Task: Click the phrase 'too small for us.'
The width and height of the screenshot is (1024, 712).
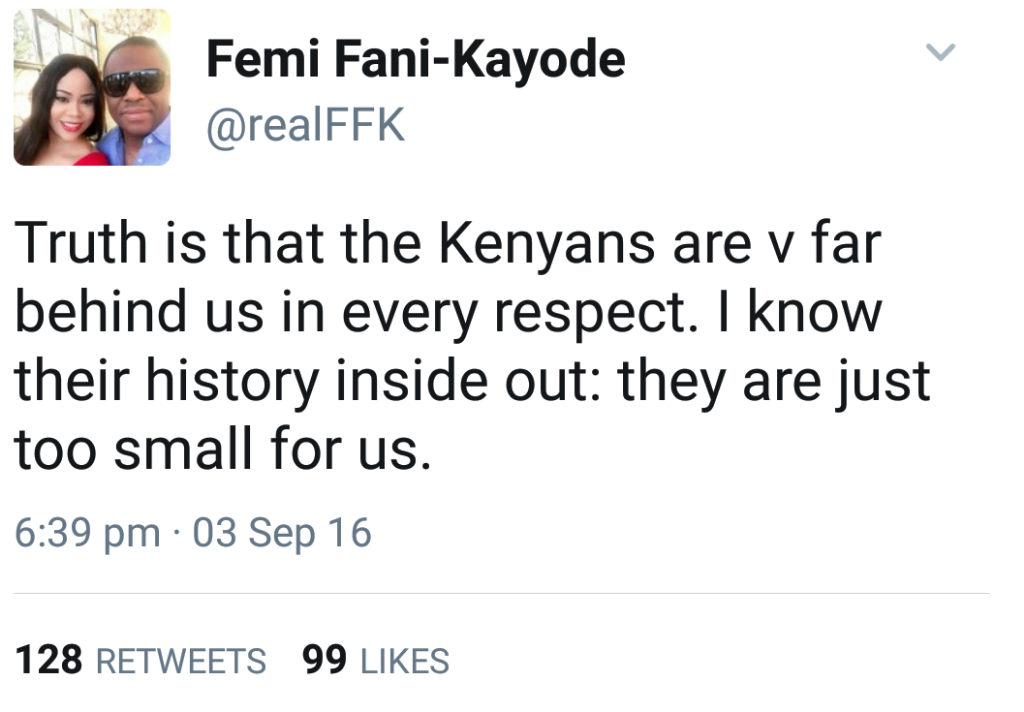Action: click(x=222, y=452)
